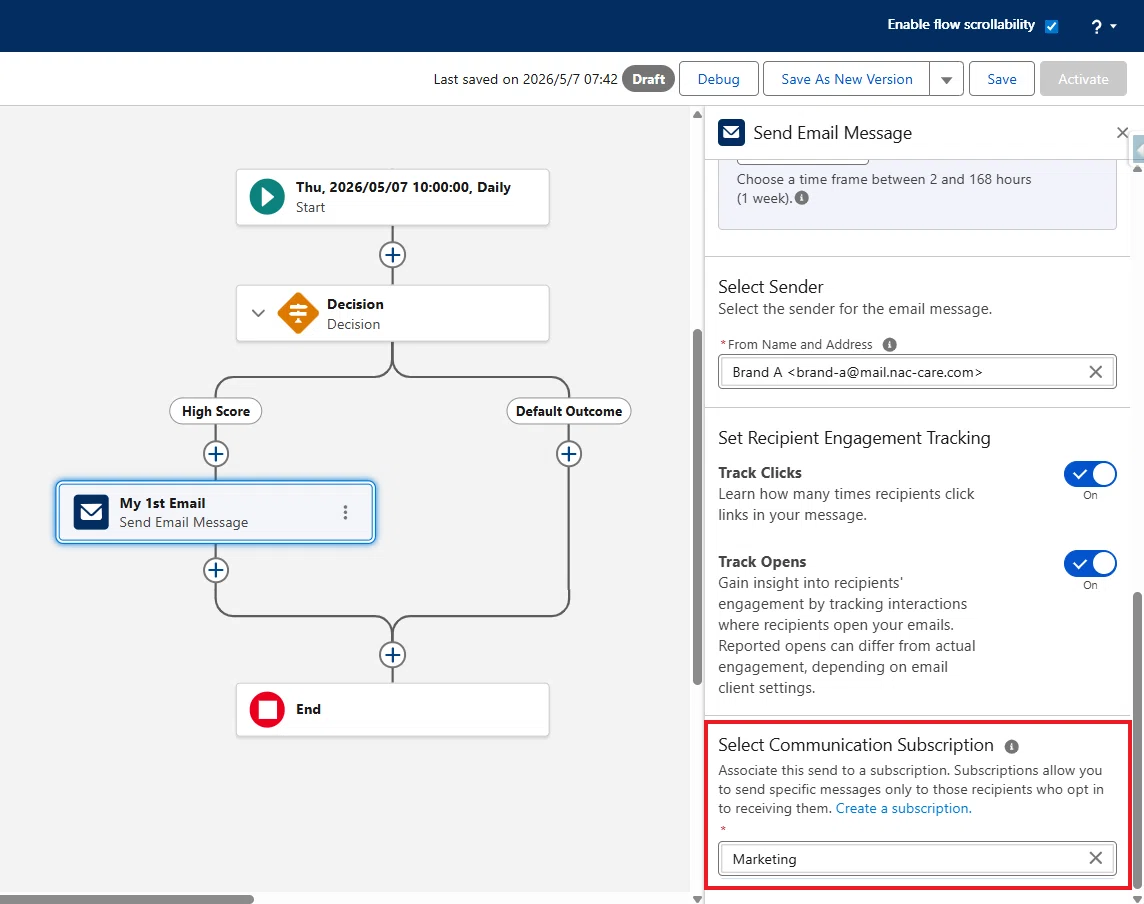1144x904 pixels.
Task: Clear the Brand A sender value
Action: point(1095,372)
